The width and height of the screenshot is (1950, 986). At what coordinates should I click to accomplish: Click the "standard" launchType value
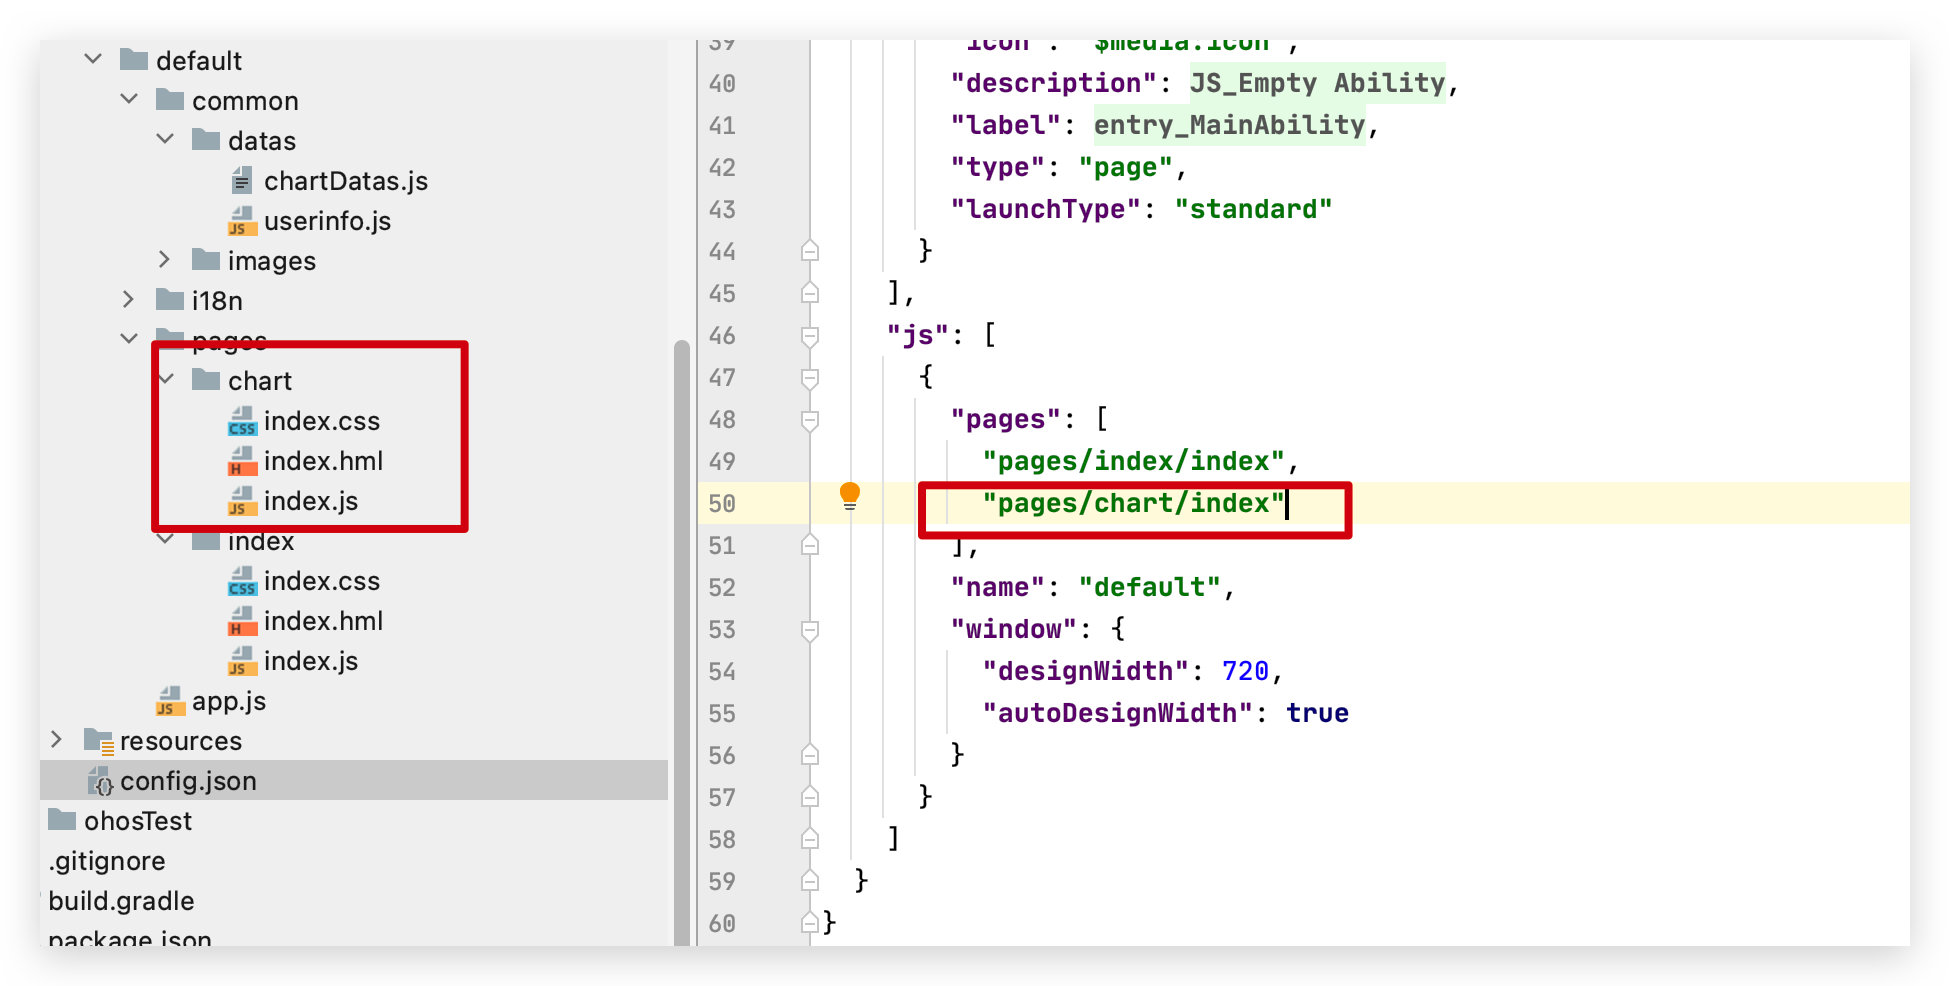[1253, 208]
